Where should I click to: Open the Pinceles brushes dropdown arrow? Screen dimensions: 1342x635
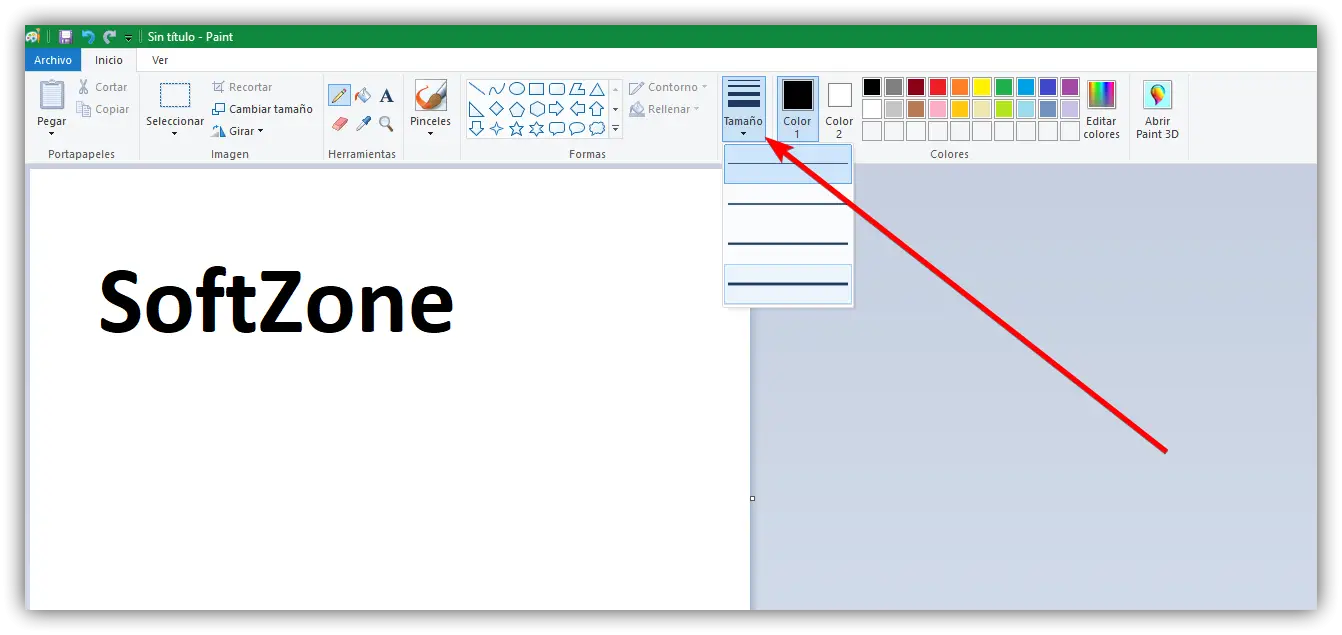(x=430, y=133)
